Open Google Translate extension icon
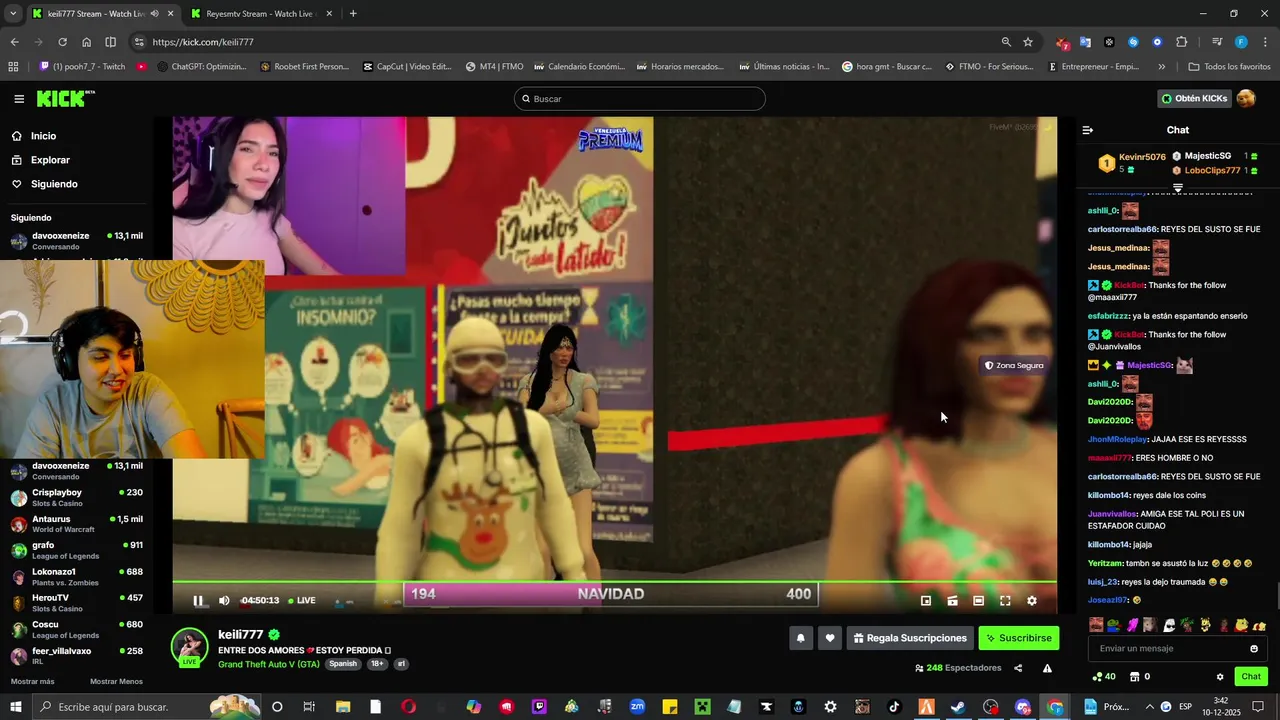The width and height of the screenshot is (1280, 720). [1085, 42]
